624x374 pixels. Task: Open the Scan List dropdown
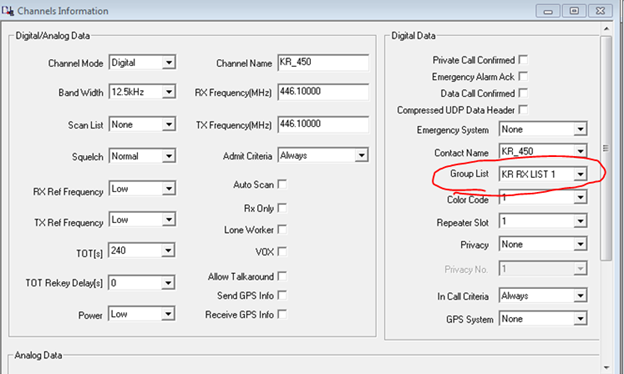169,125
